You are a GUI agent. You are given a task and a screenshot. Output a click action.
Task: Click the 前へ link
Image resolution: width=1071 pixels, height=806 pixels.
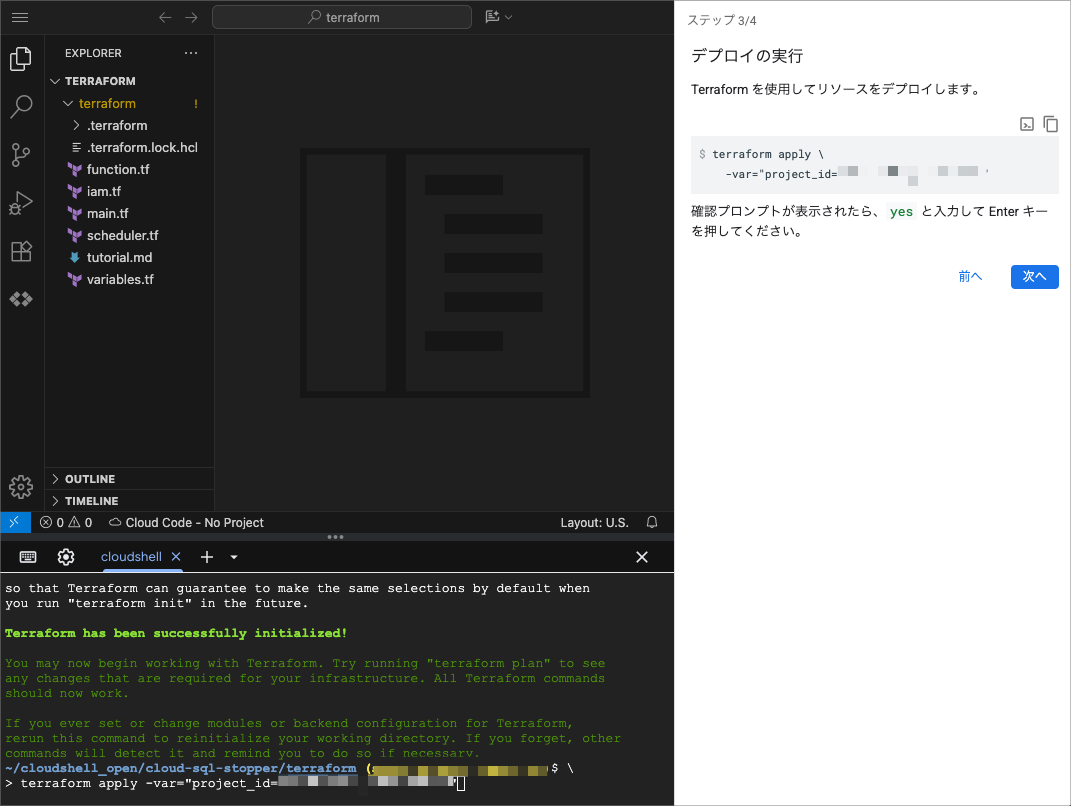pos(970,276)
